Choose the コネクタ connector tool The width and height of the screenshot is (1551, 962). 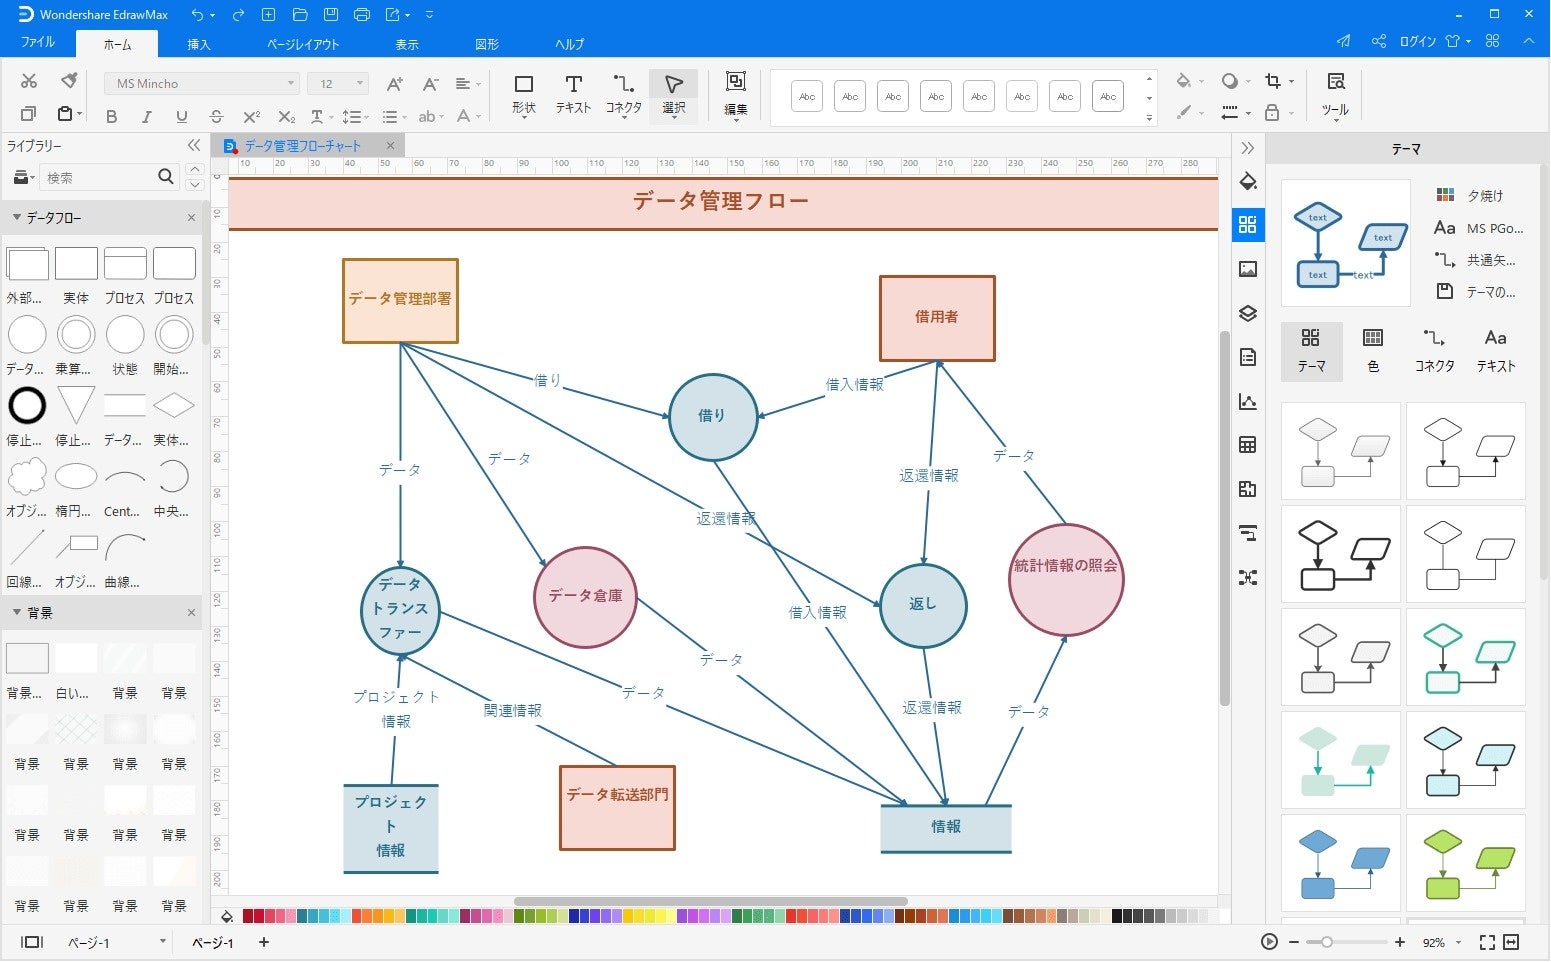[624, 95]
